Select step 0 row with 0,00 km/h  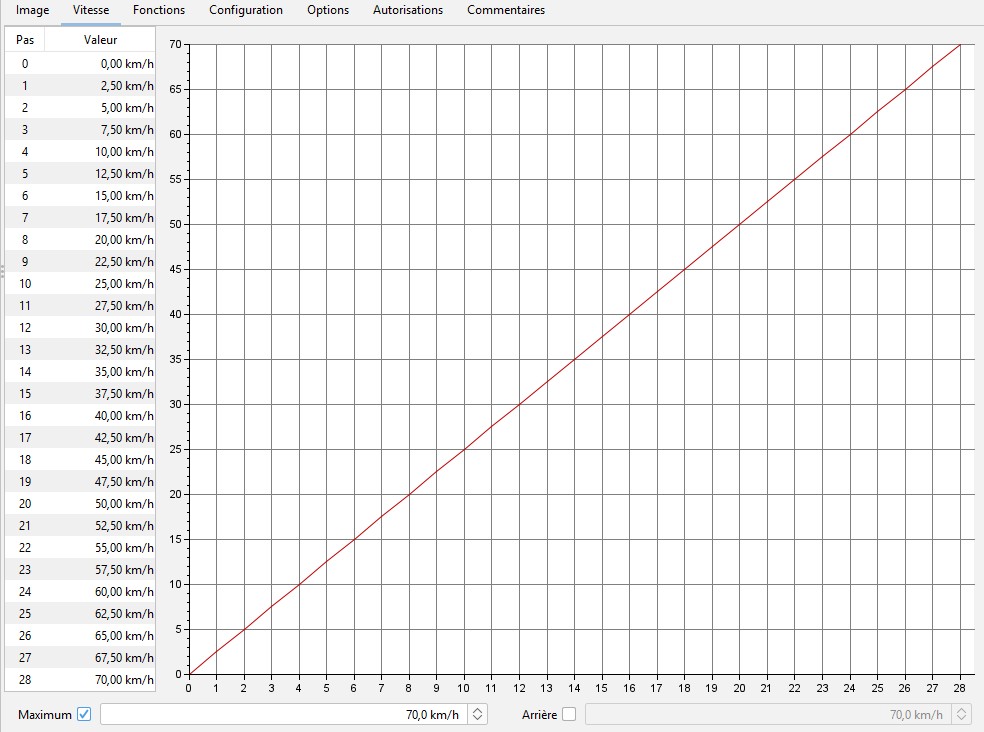click(x=80, y=63)
